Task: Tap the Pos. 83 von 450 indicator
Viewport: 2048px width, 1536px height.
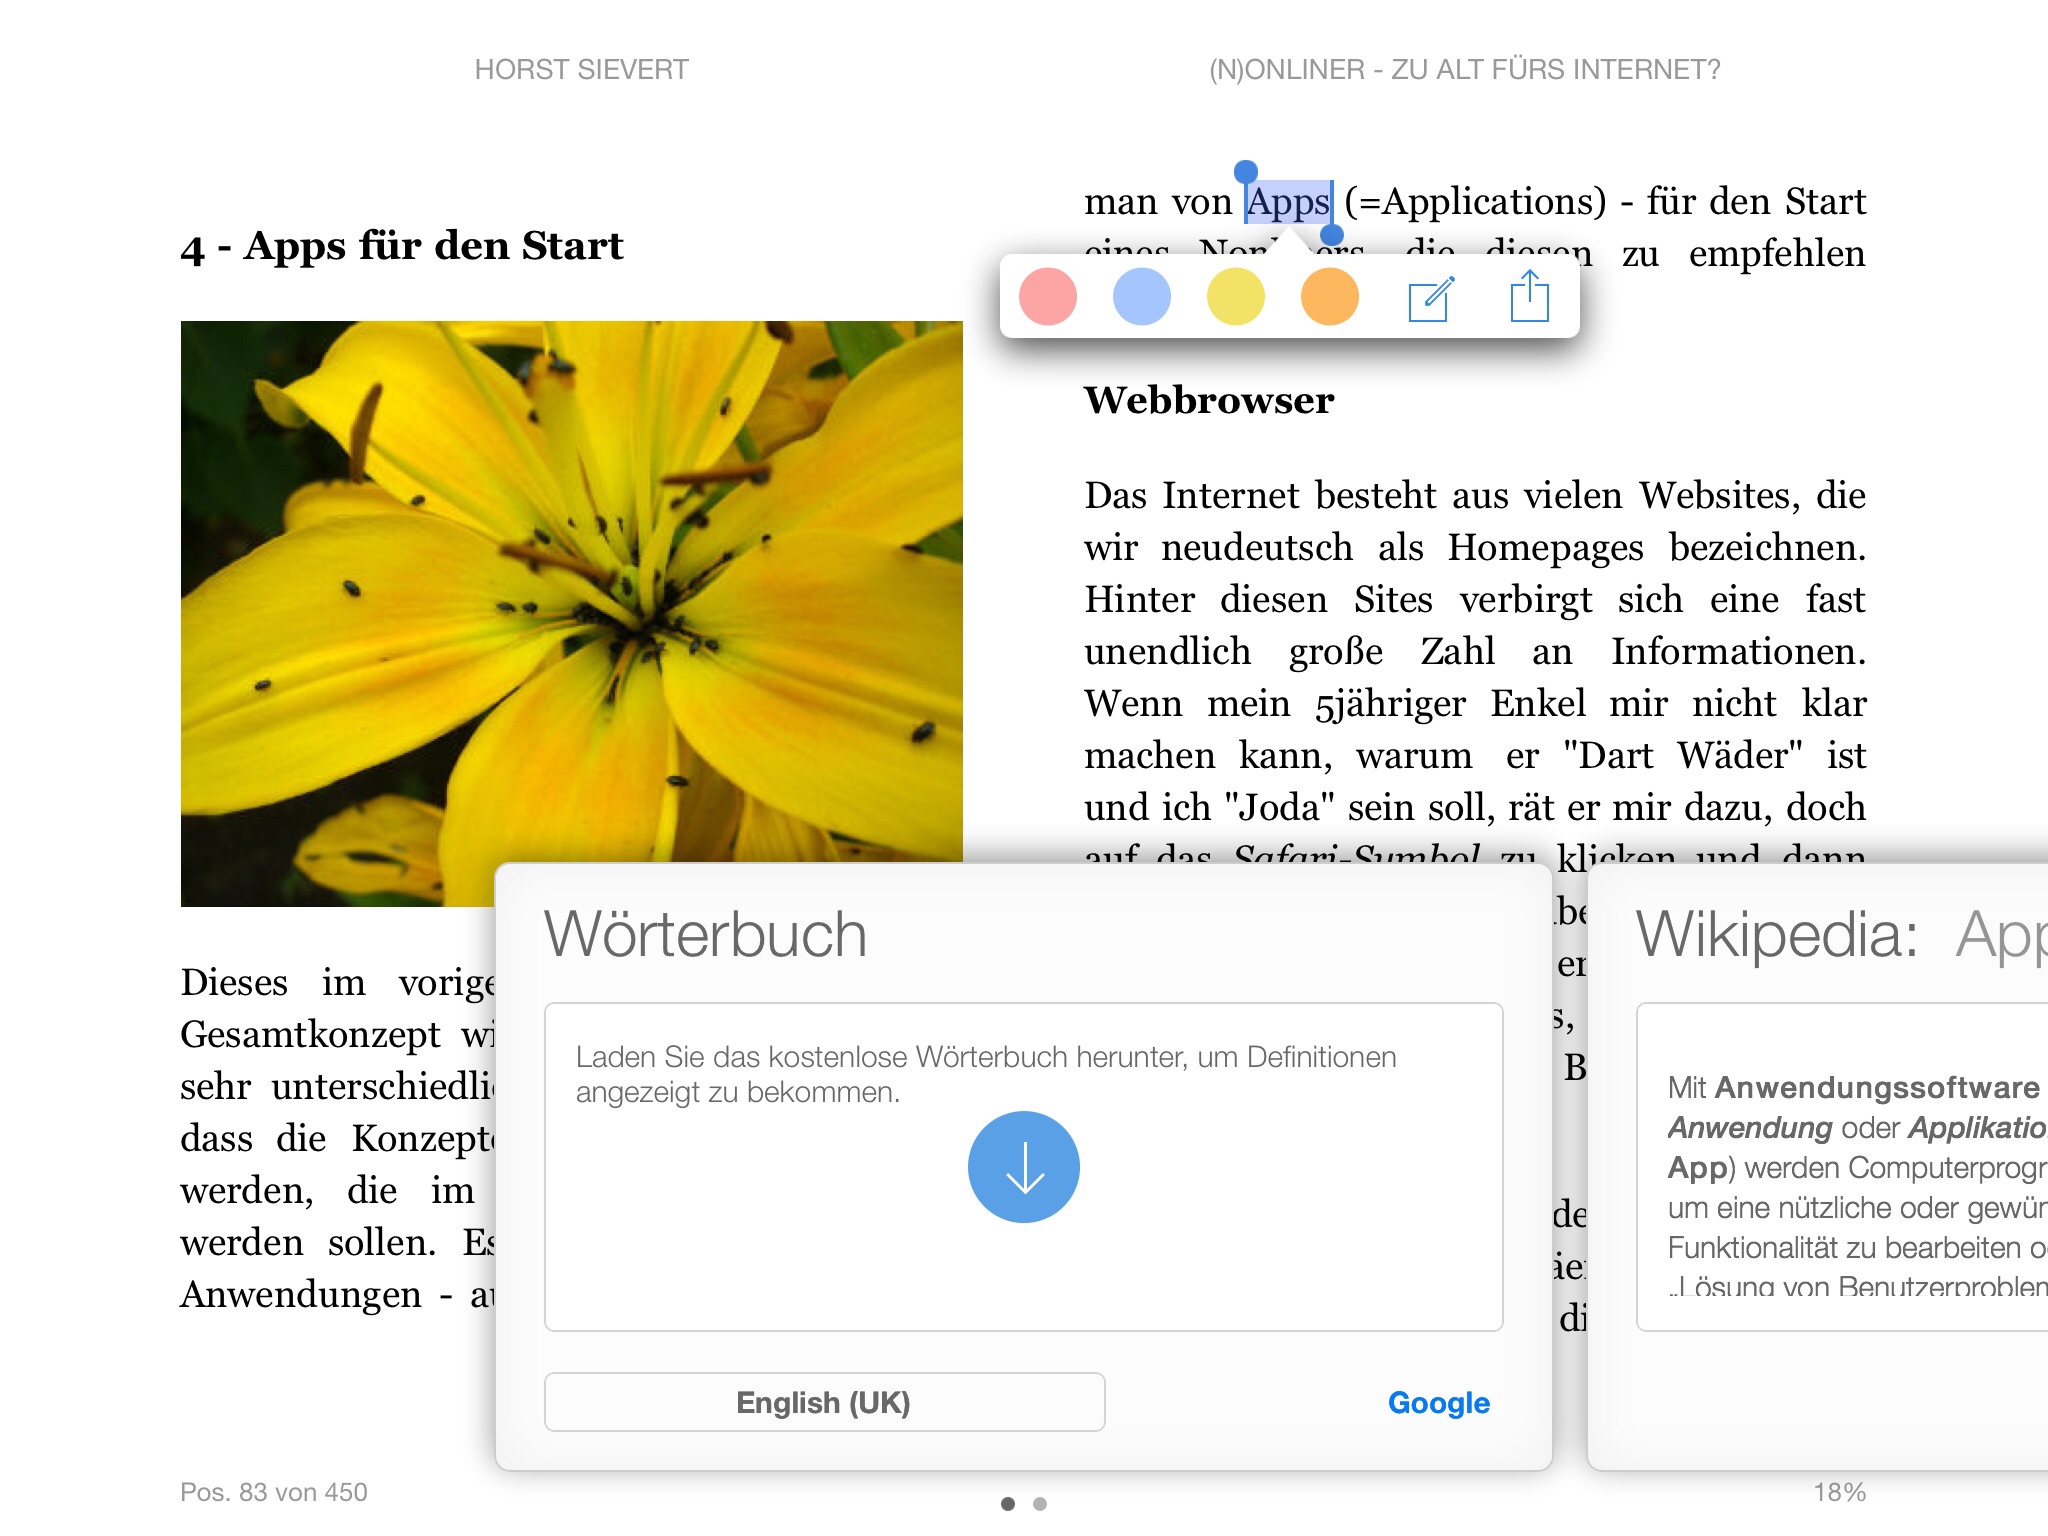Action: tap(274, 1492)
